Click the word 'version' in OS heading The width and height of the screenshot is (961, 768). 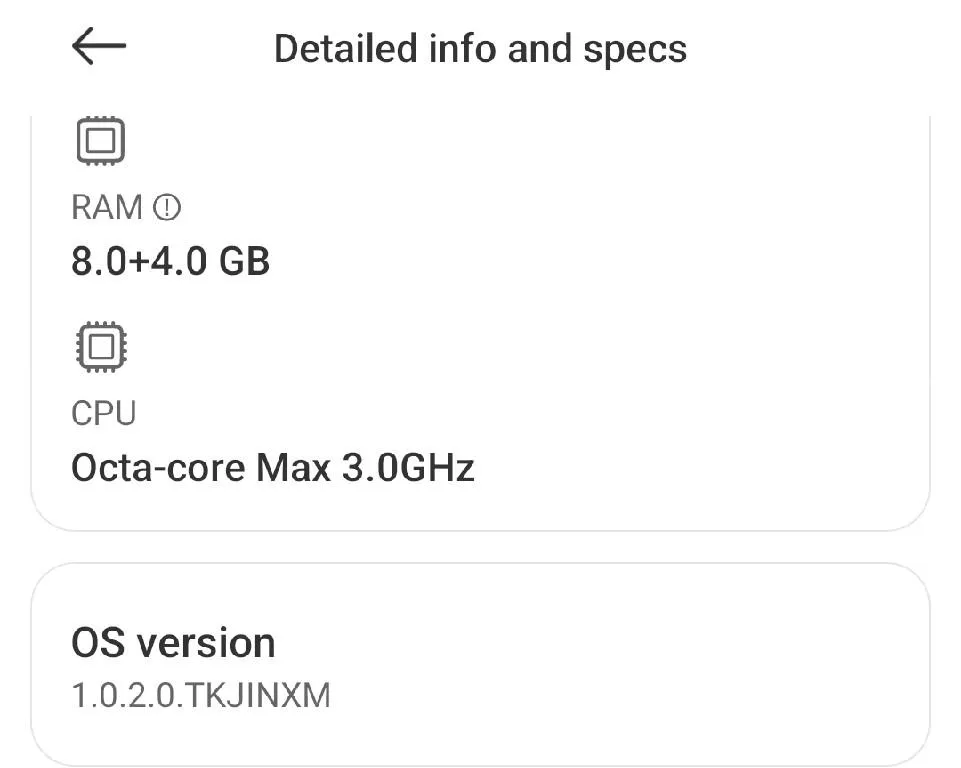[x=206, y=642]
